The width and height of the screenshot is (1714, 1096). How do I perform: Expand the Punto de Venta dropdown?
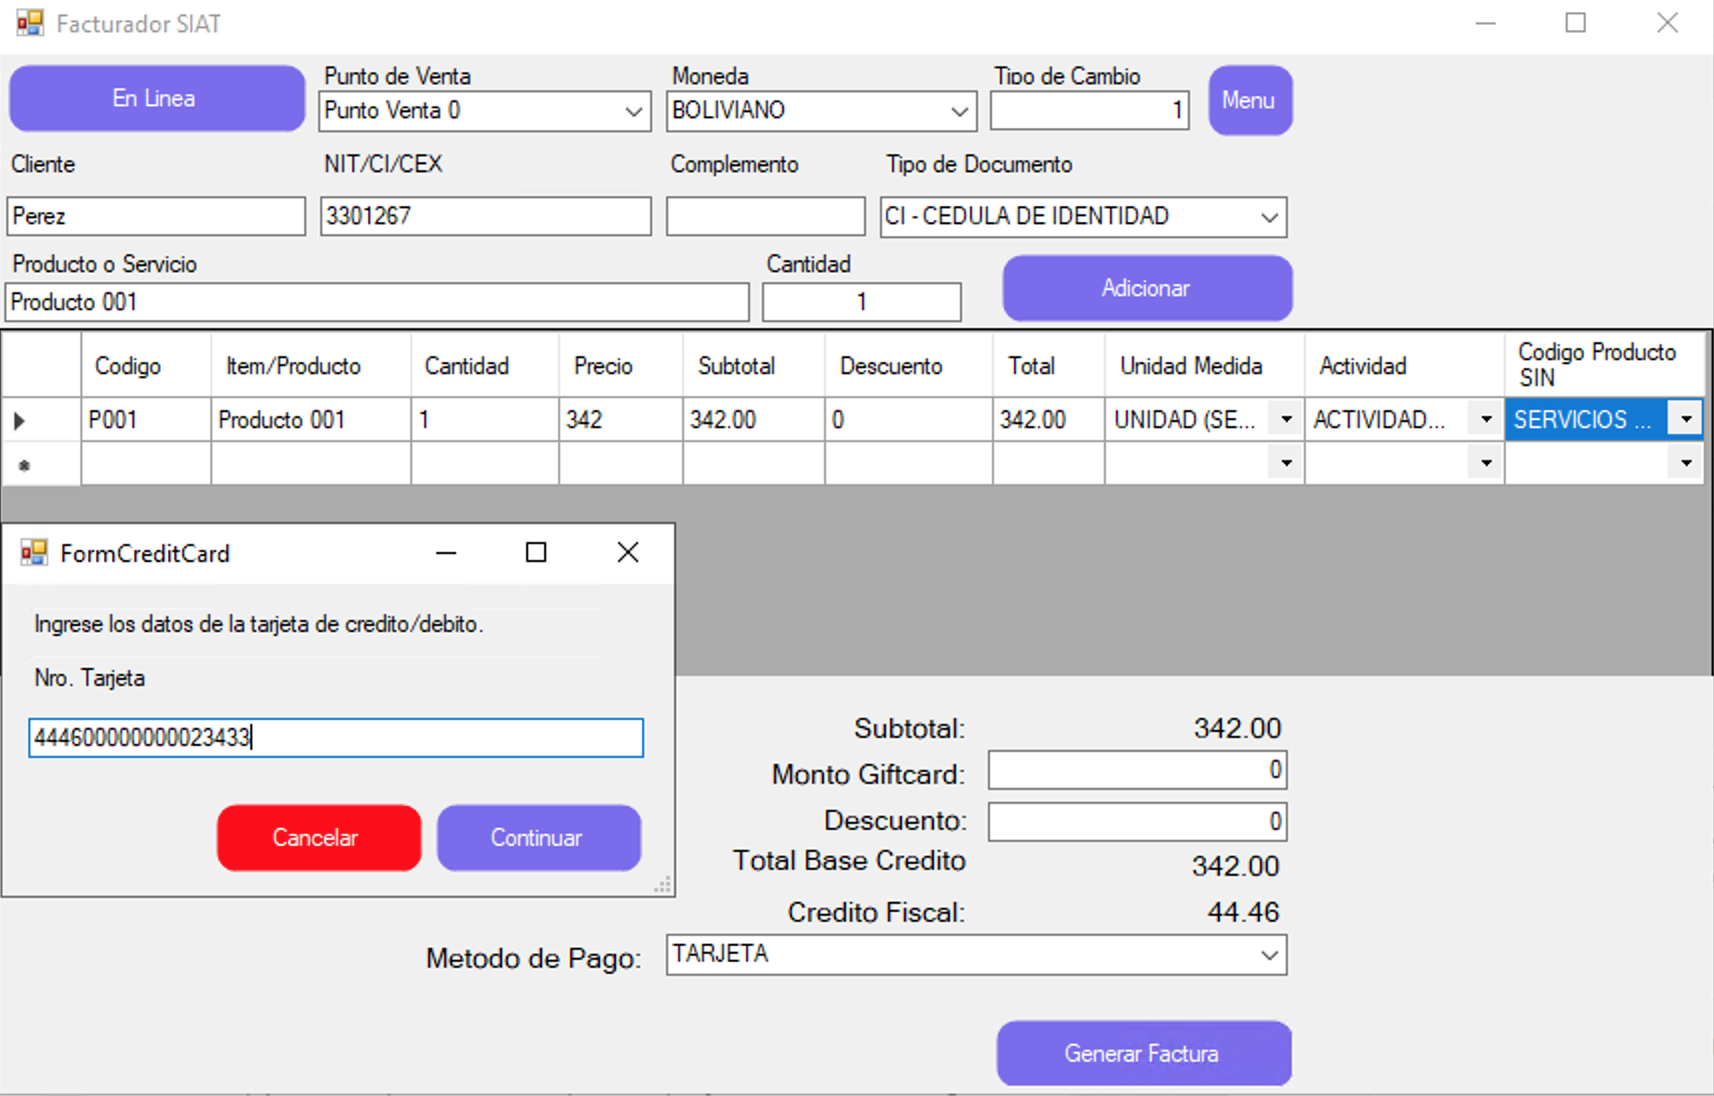tap(633, 111)
